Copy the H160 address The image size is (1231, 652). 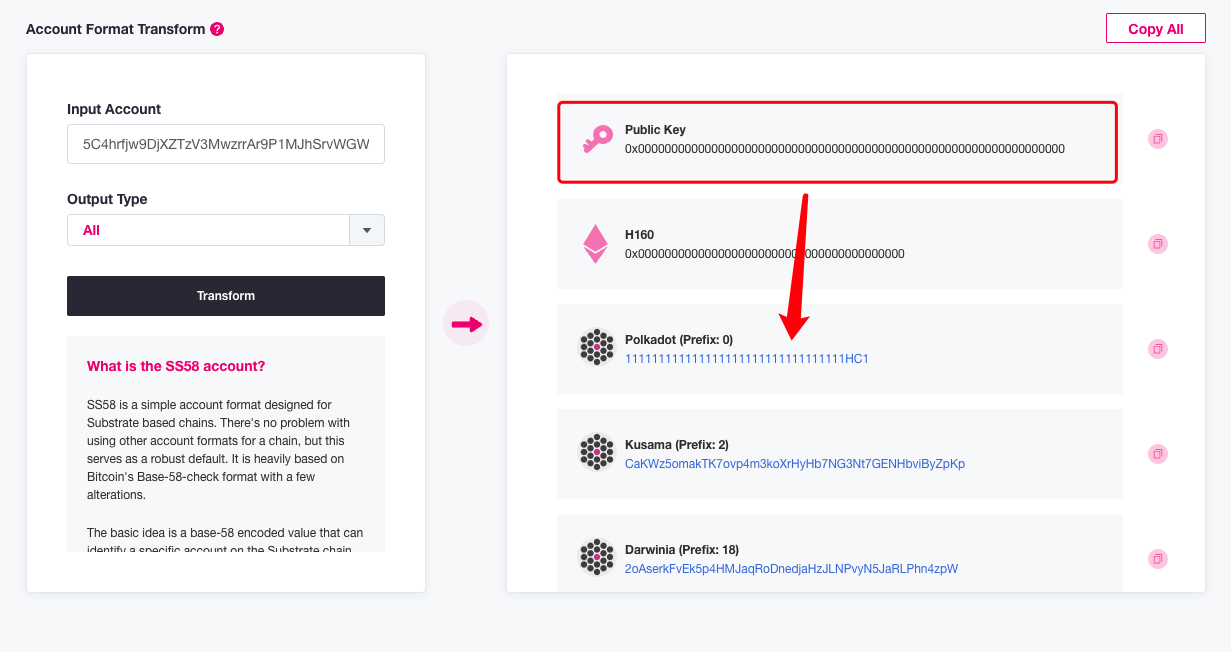(1157, 243)
